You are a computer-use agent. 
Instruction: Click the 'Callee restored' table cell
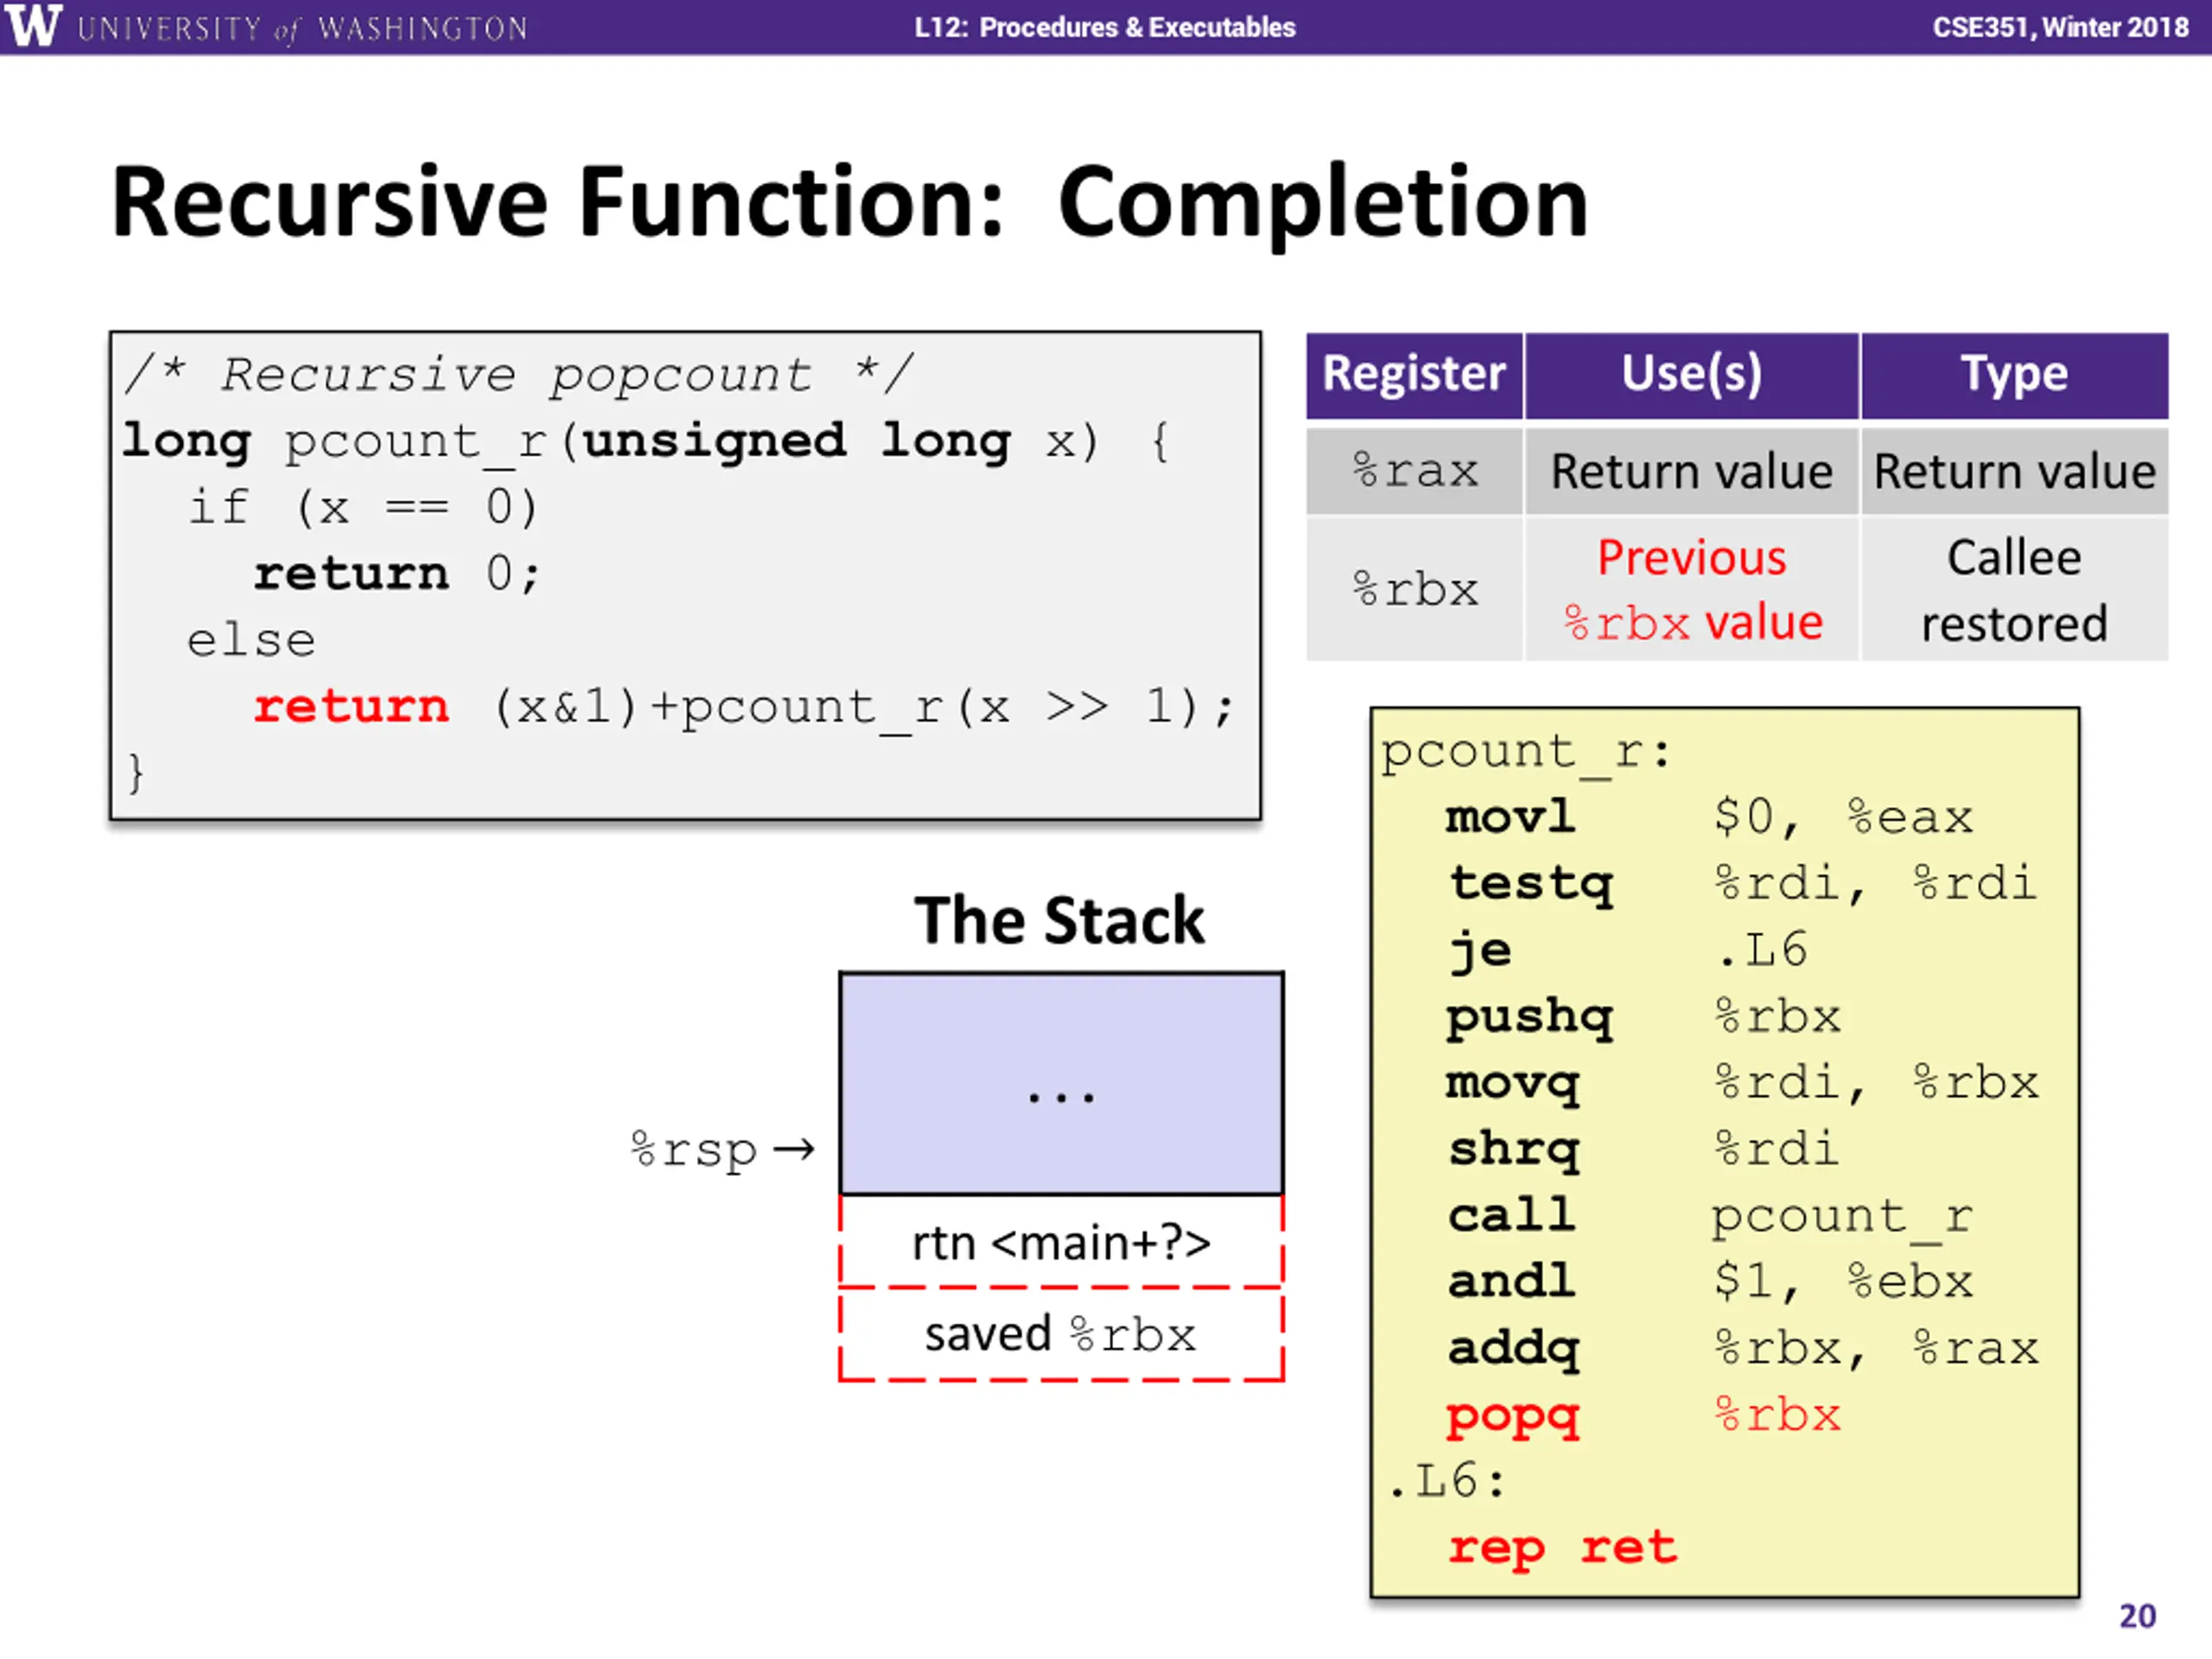tap(2014, 589)
